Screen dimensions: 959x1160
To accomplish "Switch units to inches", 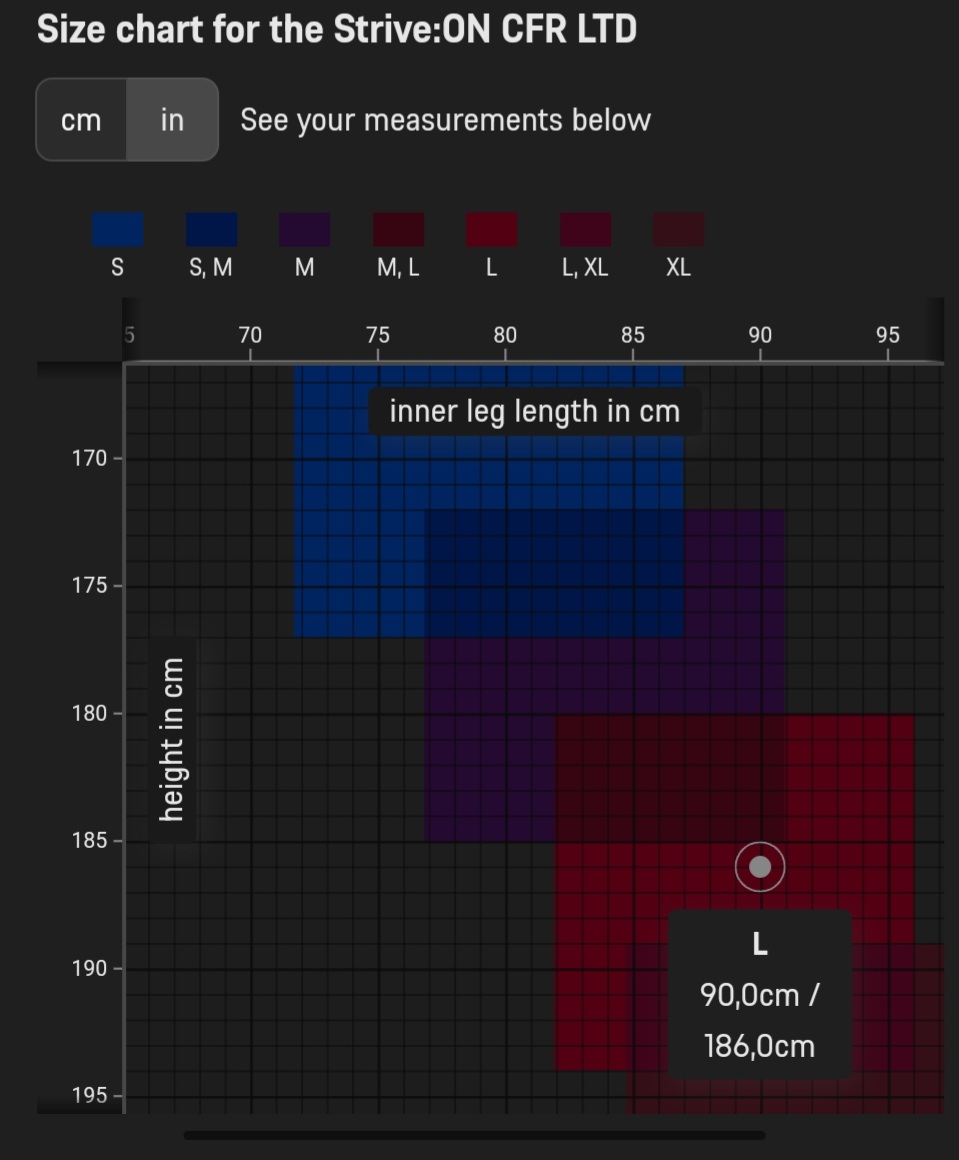I will point(172,120).
